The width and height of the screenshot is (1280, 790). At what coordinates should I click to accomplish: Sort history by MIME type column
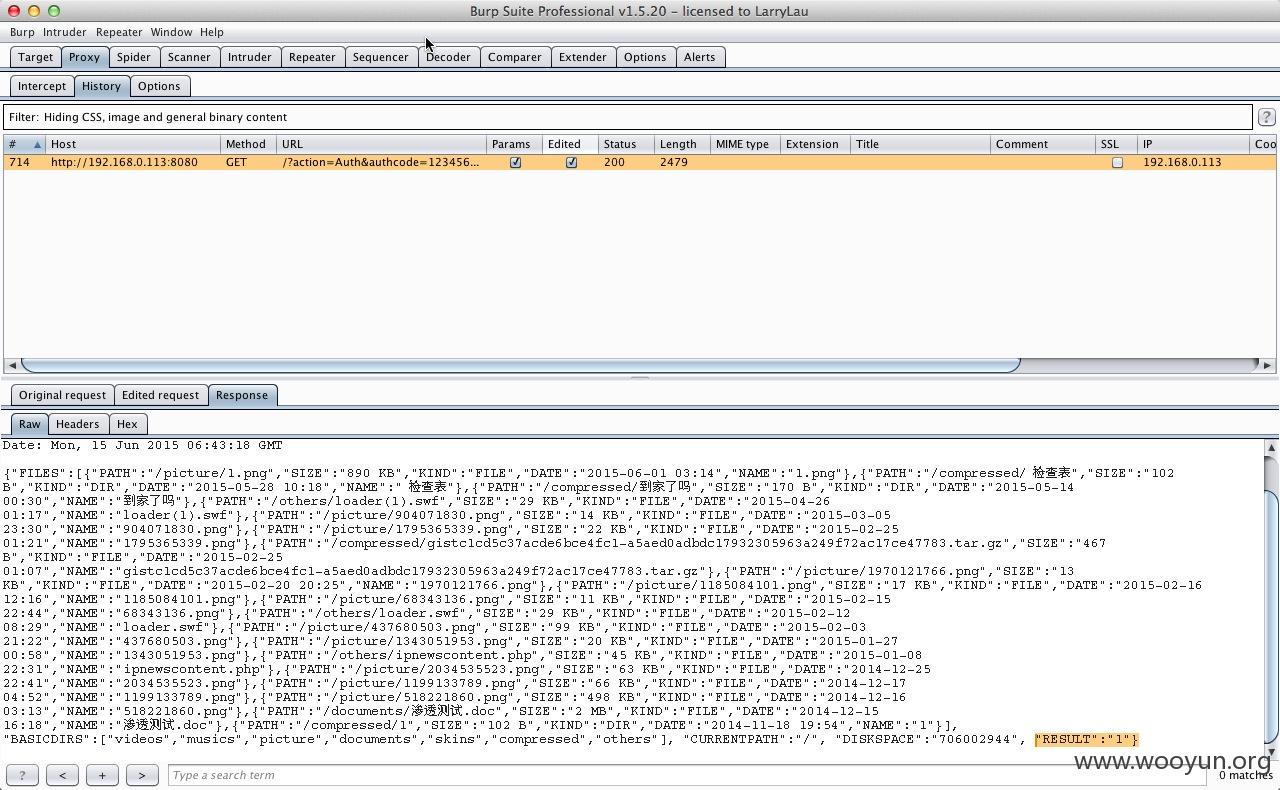[745, 144]
